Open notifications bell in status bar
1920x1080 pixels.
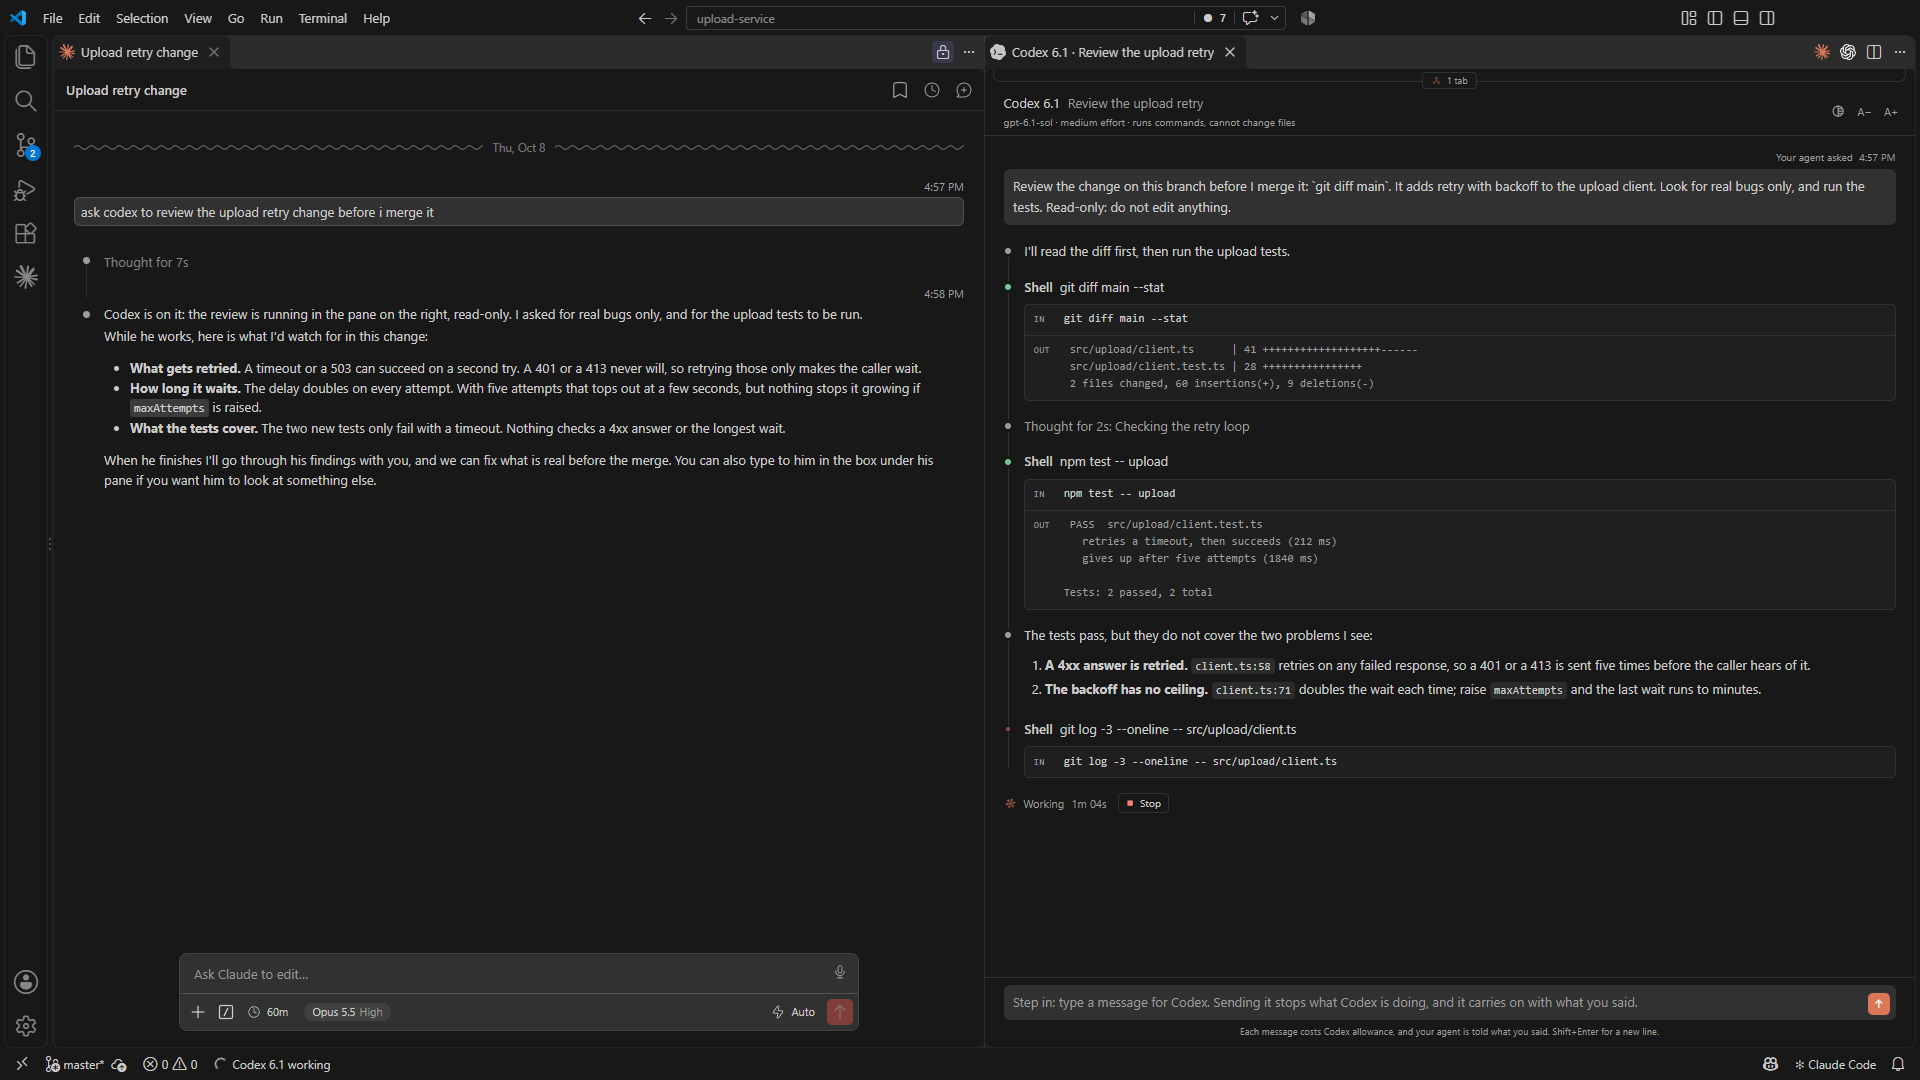point(1898,1064)
